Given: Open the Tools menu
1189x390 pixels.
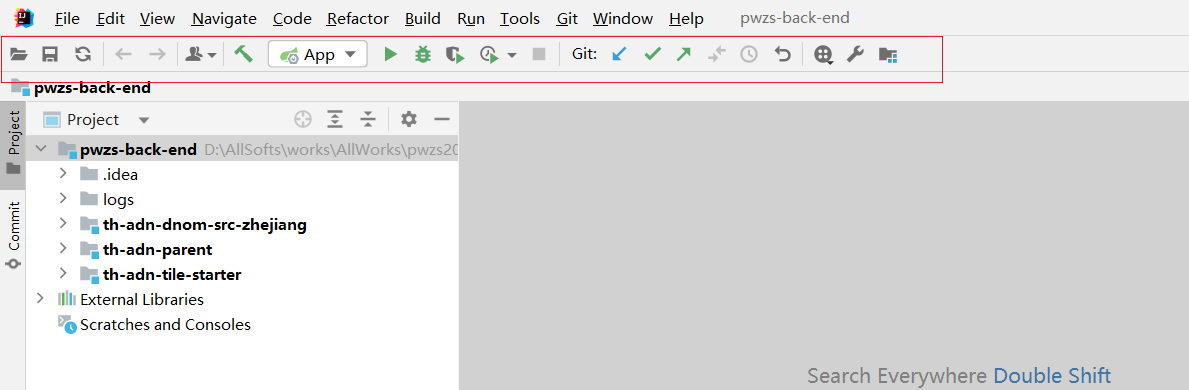Looking at the screenshot, I should point(520,19).
